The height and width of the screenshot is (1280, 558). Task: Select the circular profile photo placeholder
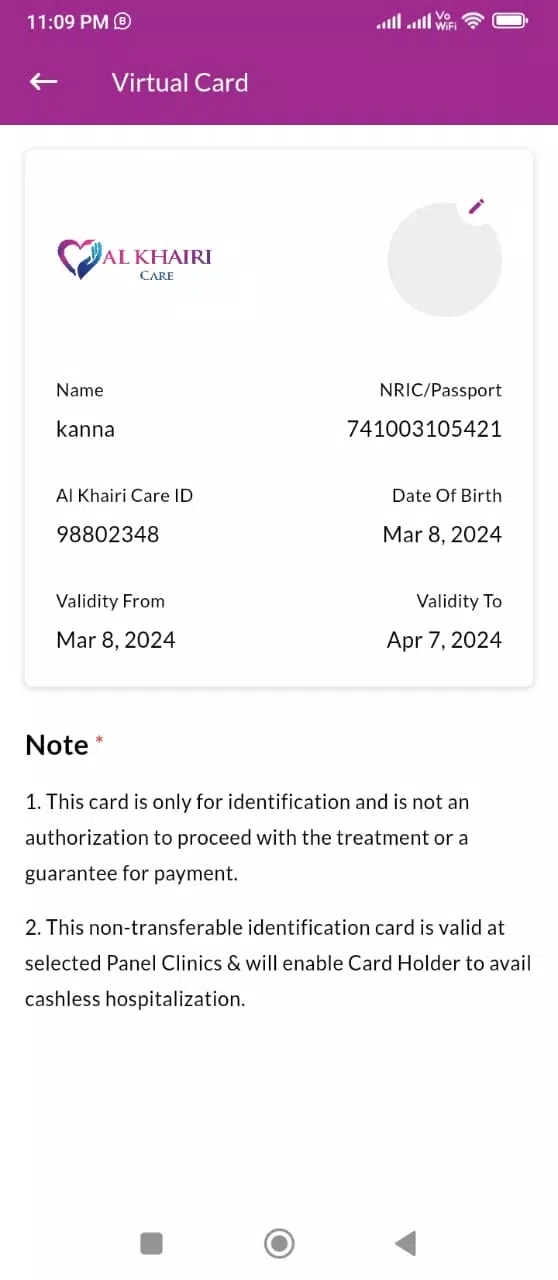coord(444,260)
